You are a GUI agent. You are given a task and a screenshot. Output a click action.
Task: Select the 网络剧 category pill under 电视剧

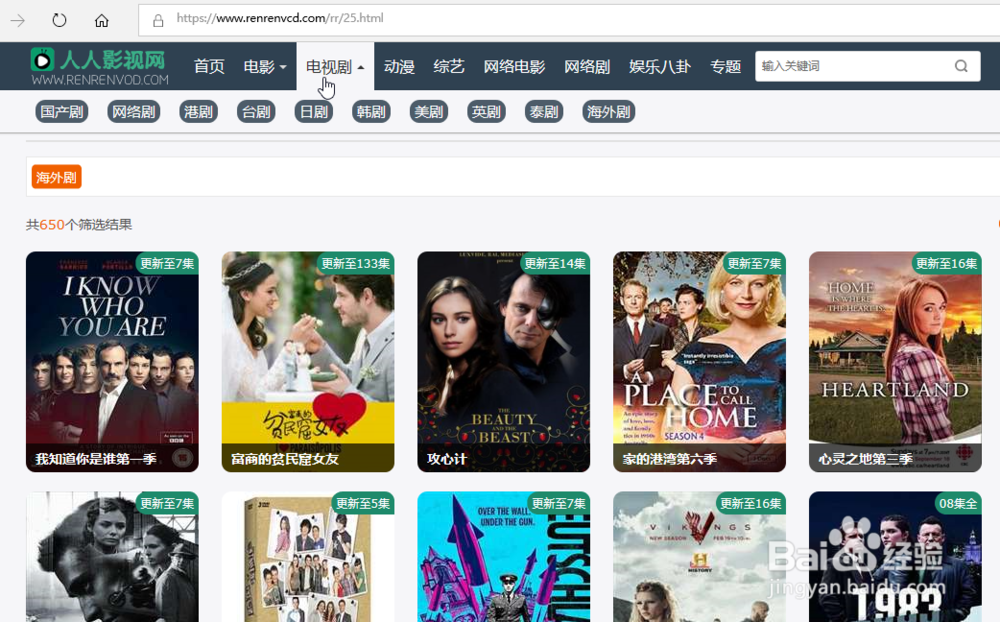point(134,112)
